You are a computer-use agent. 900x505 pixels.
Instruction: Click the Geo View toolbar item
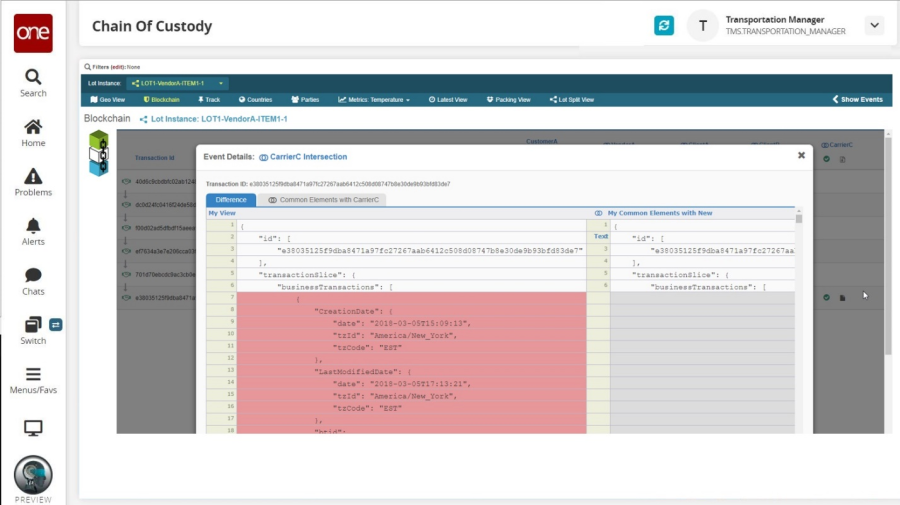(x=107, y=100)
